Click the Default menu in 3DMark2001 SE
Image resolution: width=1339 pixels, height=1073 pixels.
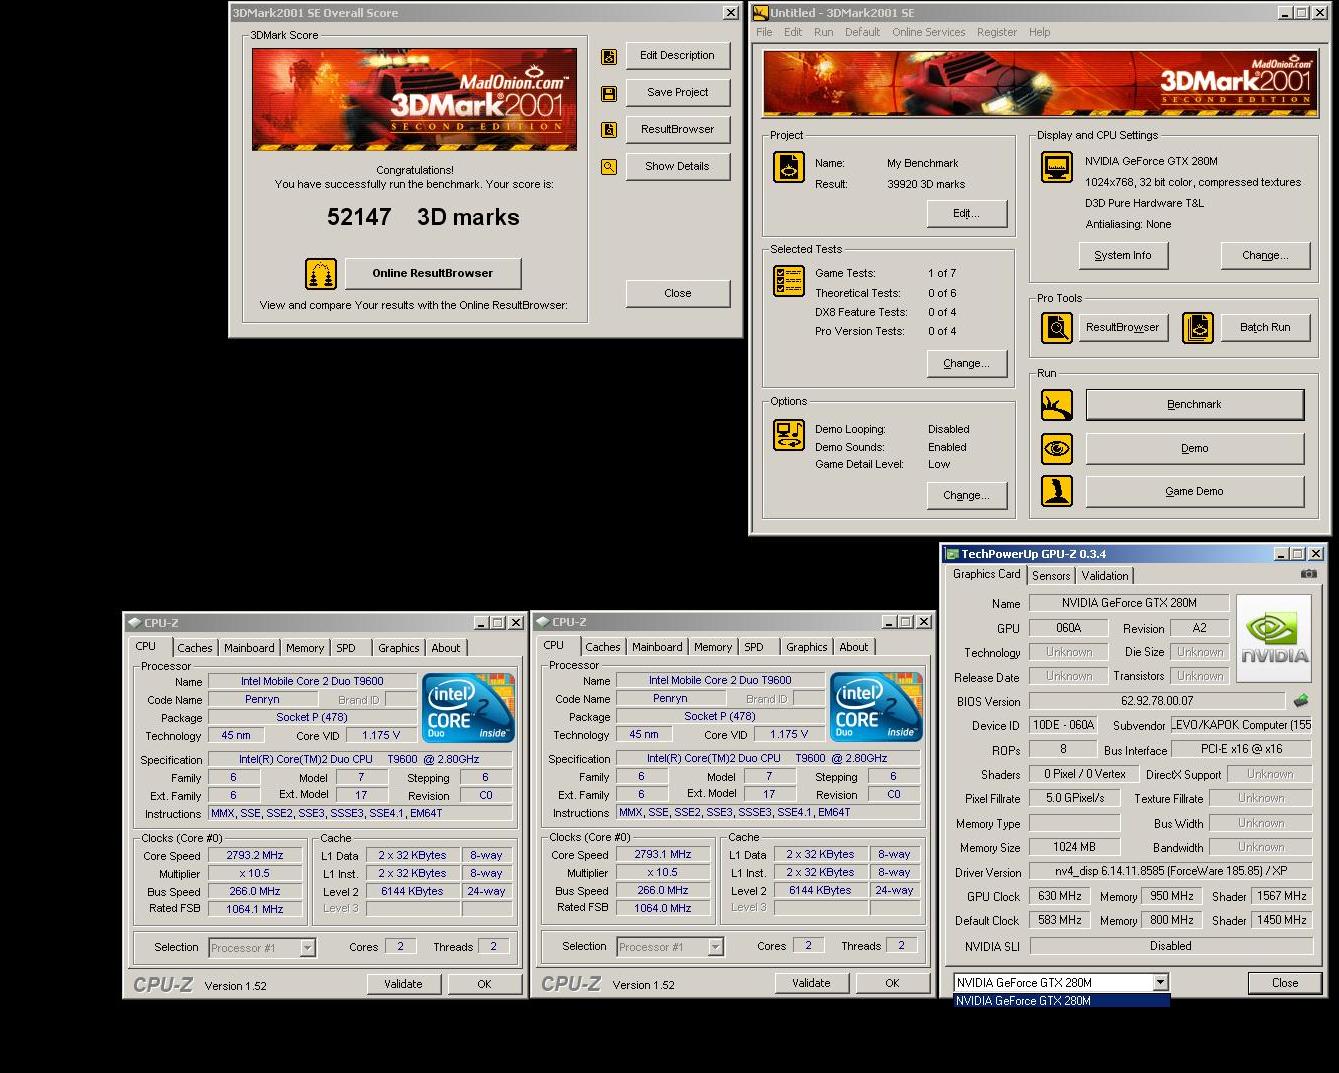[862, 32]
